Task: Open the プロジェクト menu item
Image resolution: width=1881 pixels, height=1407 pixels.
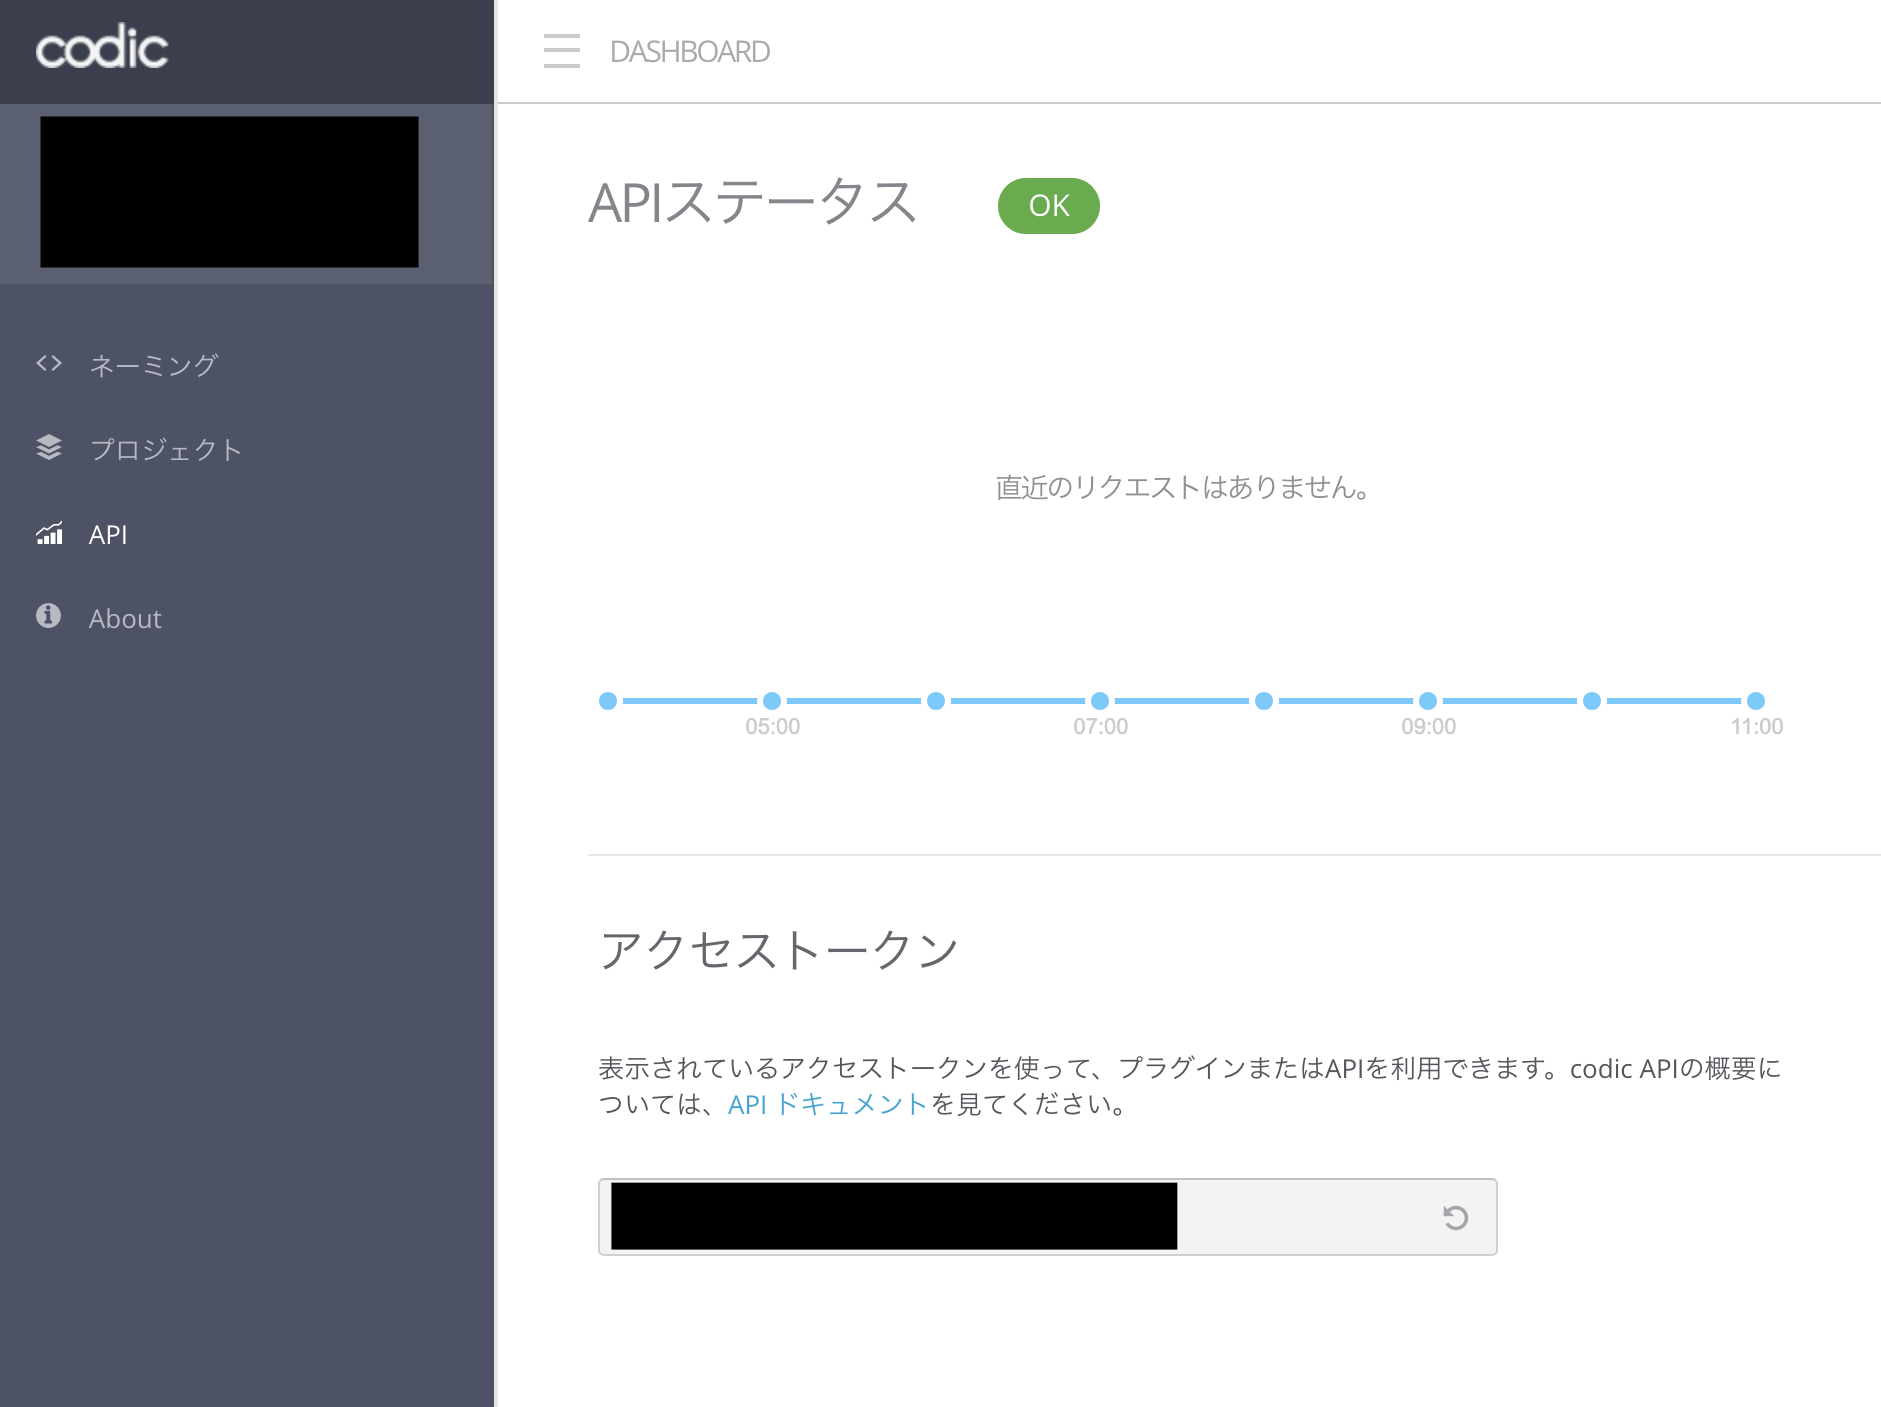Action: coord(166,449)
